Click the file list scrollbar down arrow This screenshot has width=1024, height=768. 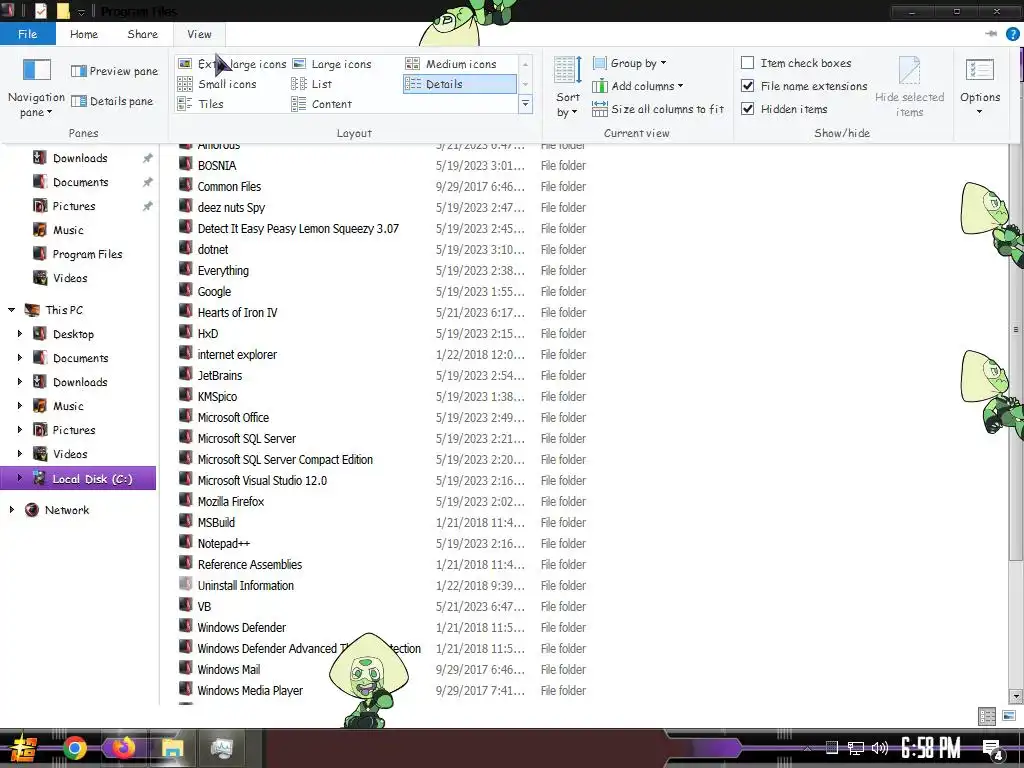(x=1016, y=696)
